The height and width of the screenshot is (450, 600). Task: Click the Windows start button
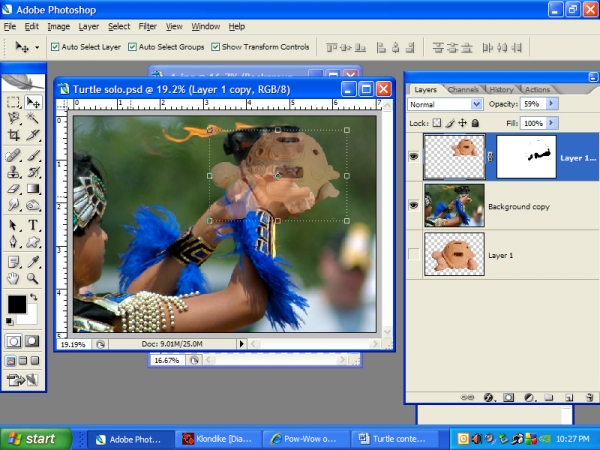coord(36,439)
